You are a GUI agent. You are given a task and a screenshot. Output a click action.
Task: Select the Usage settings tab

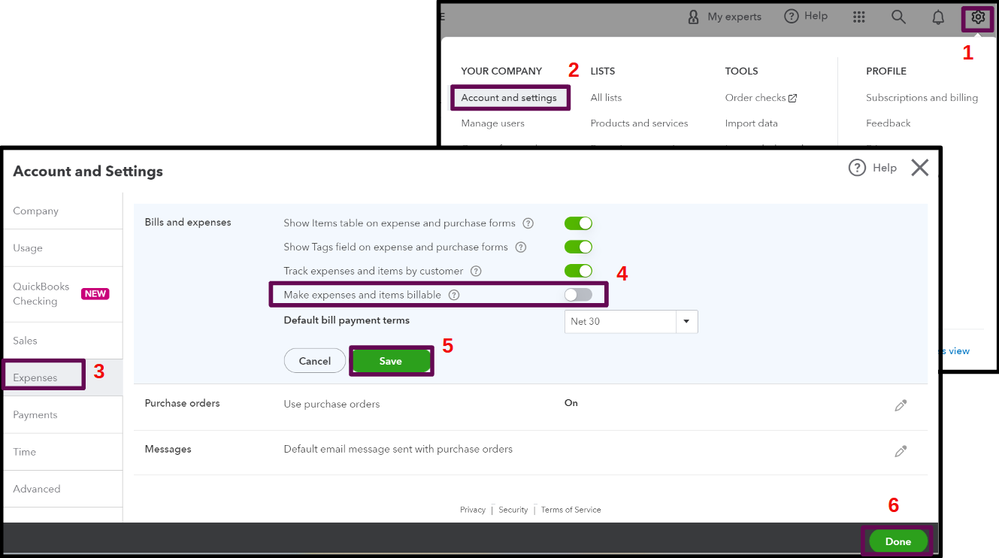[63, 248]
